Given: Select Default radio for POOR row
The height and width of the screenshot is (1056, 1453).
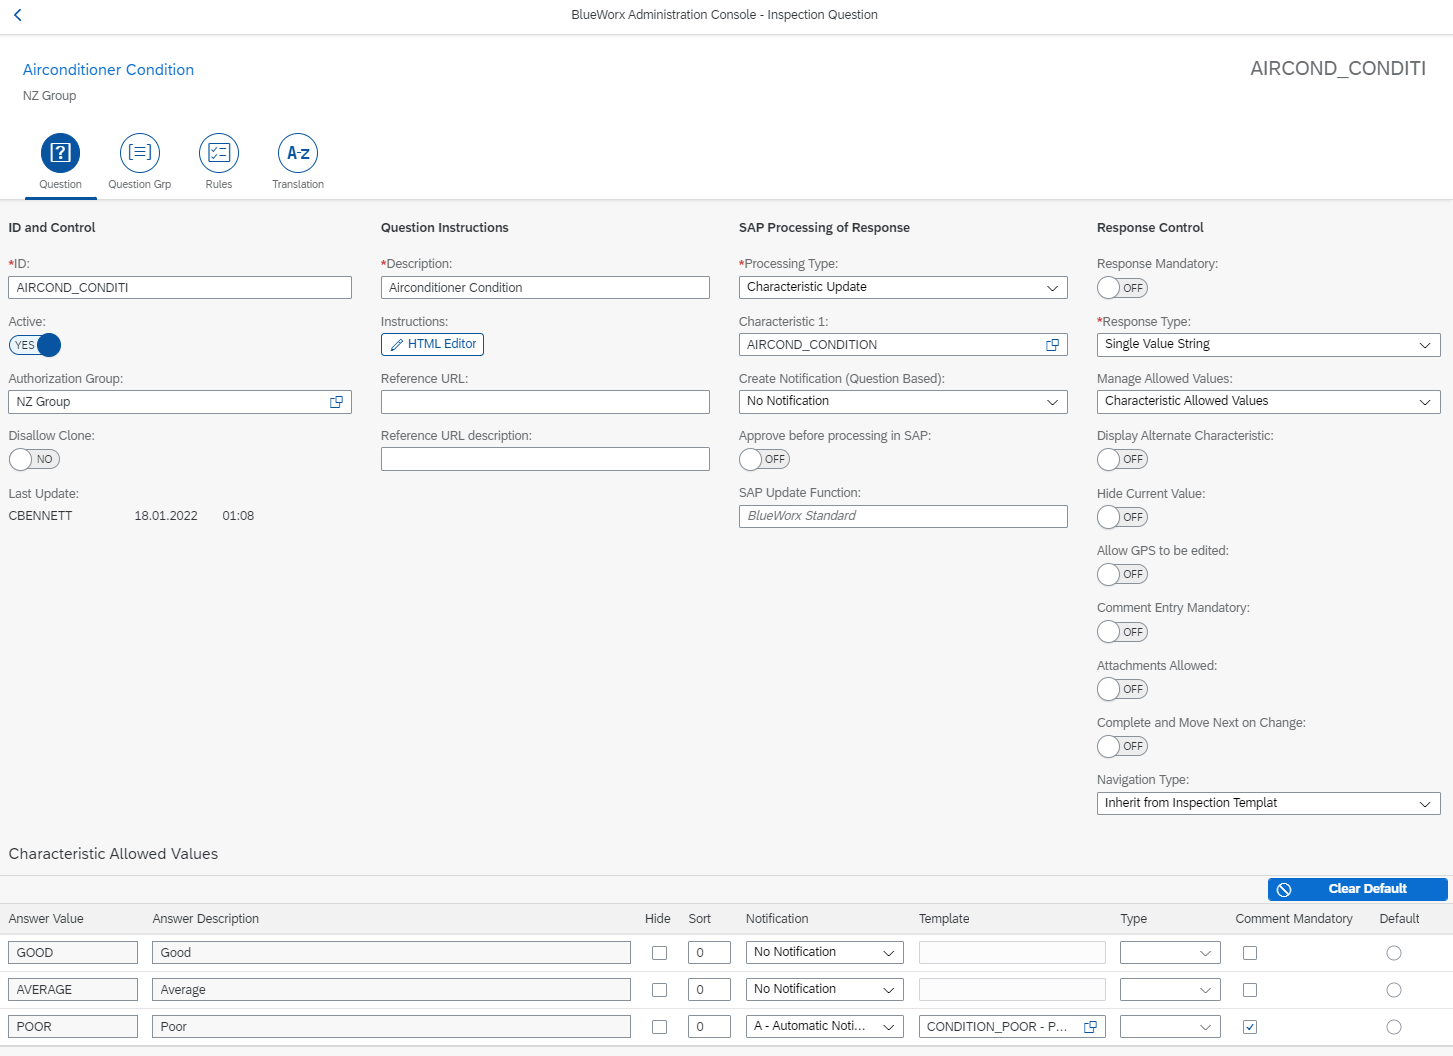Looking at the screenshot, I should point(1394,1027).
